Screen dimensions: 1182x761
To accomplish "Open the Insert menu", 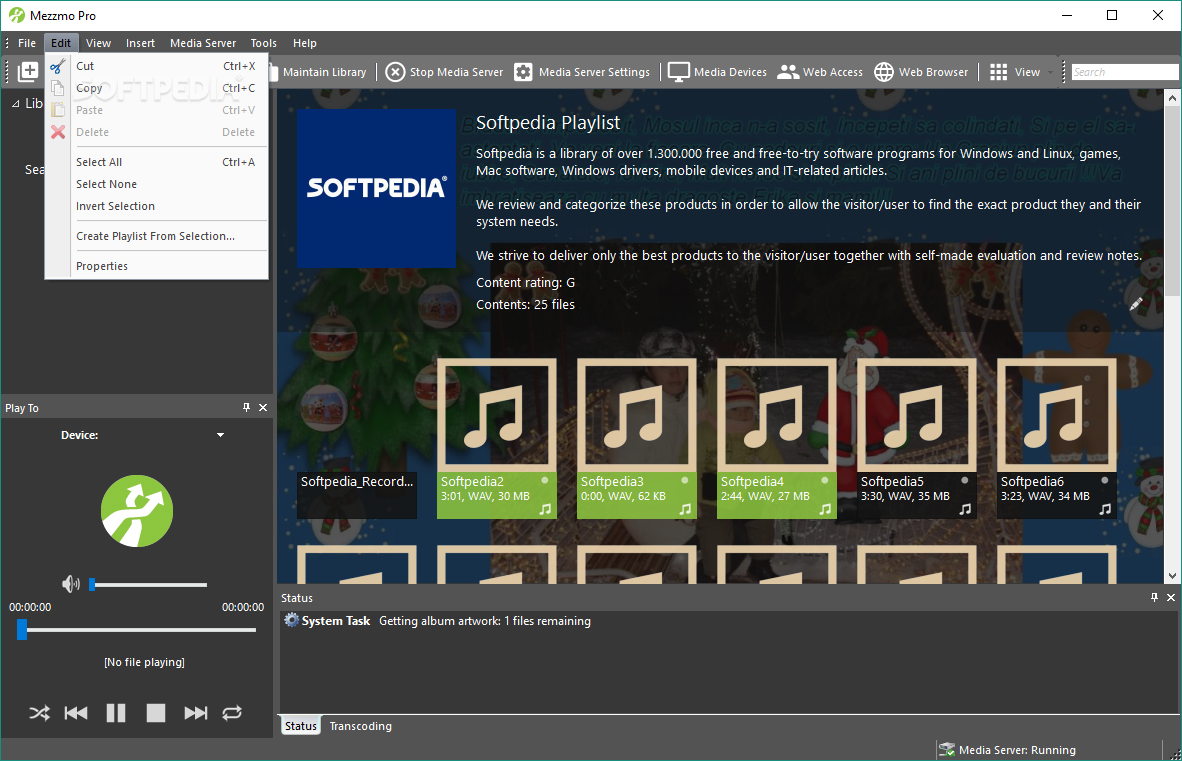I will click(140, 43).
